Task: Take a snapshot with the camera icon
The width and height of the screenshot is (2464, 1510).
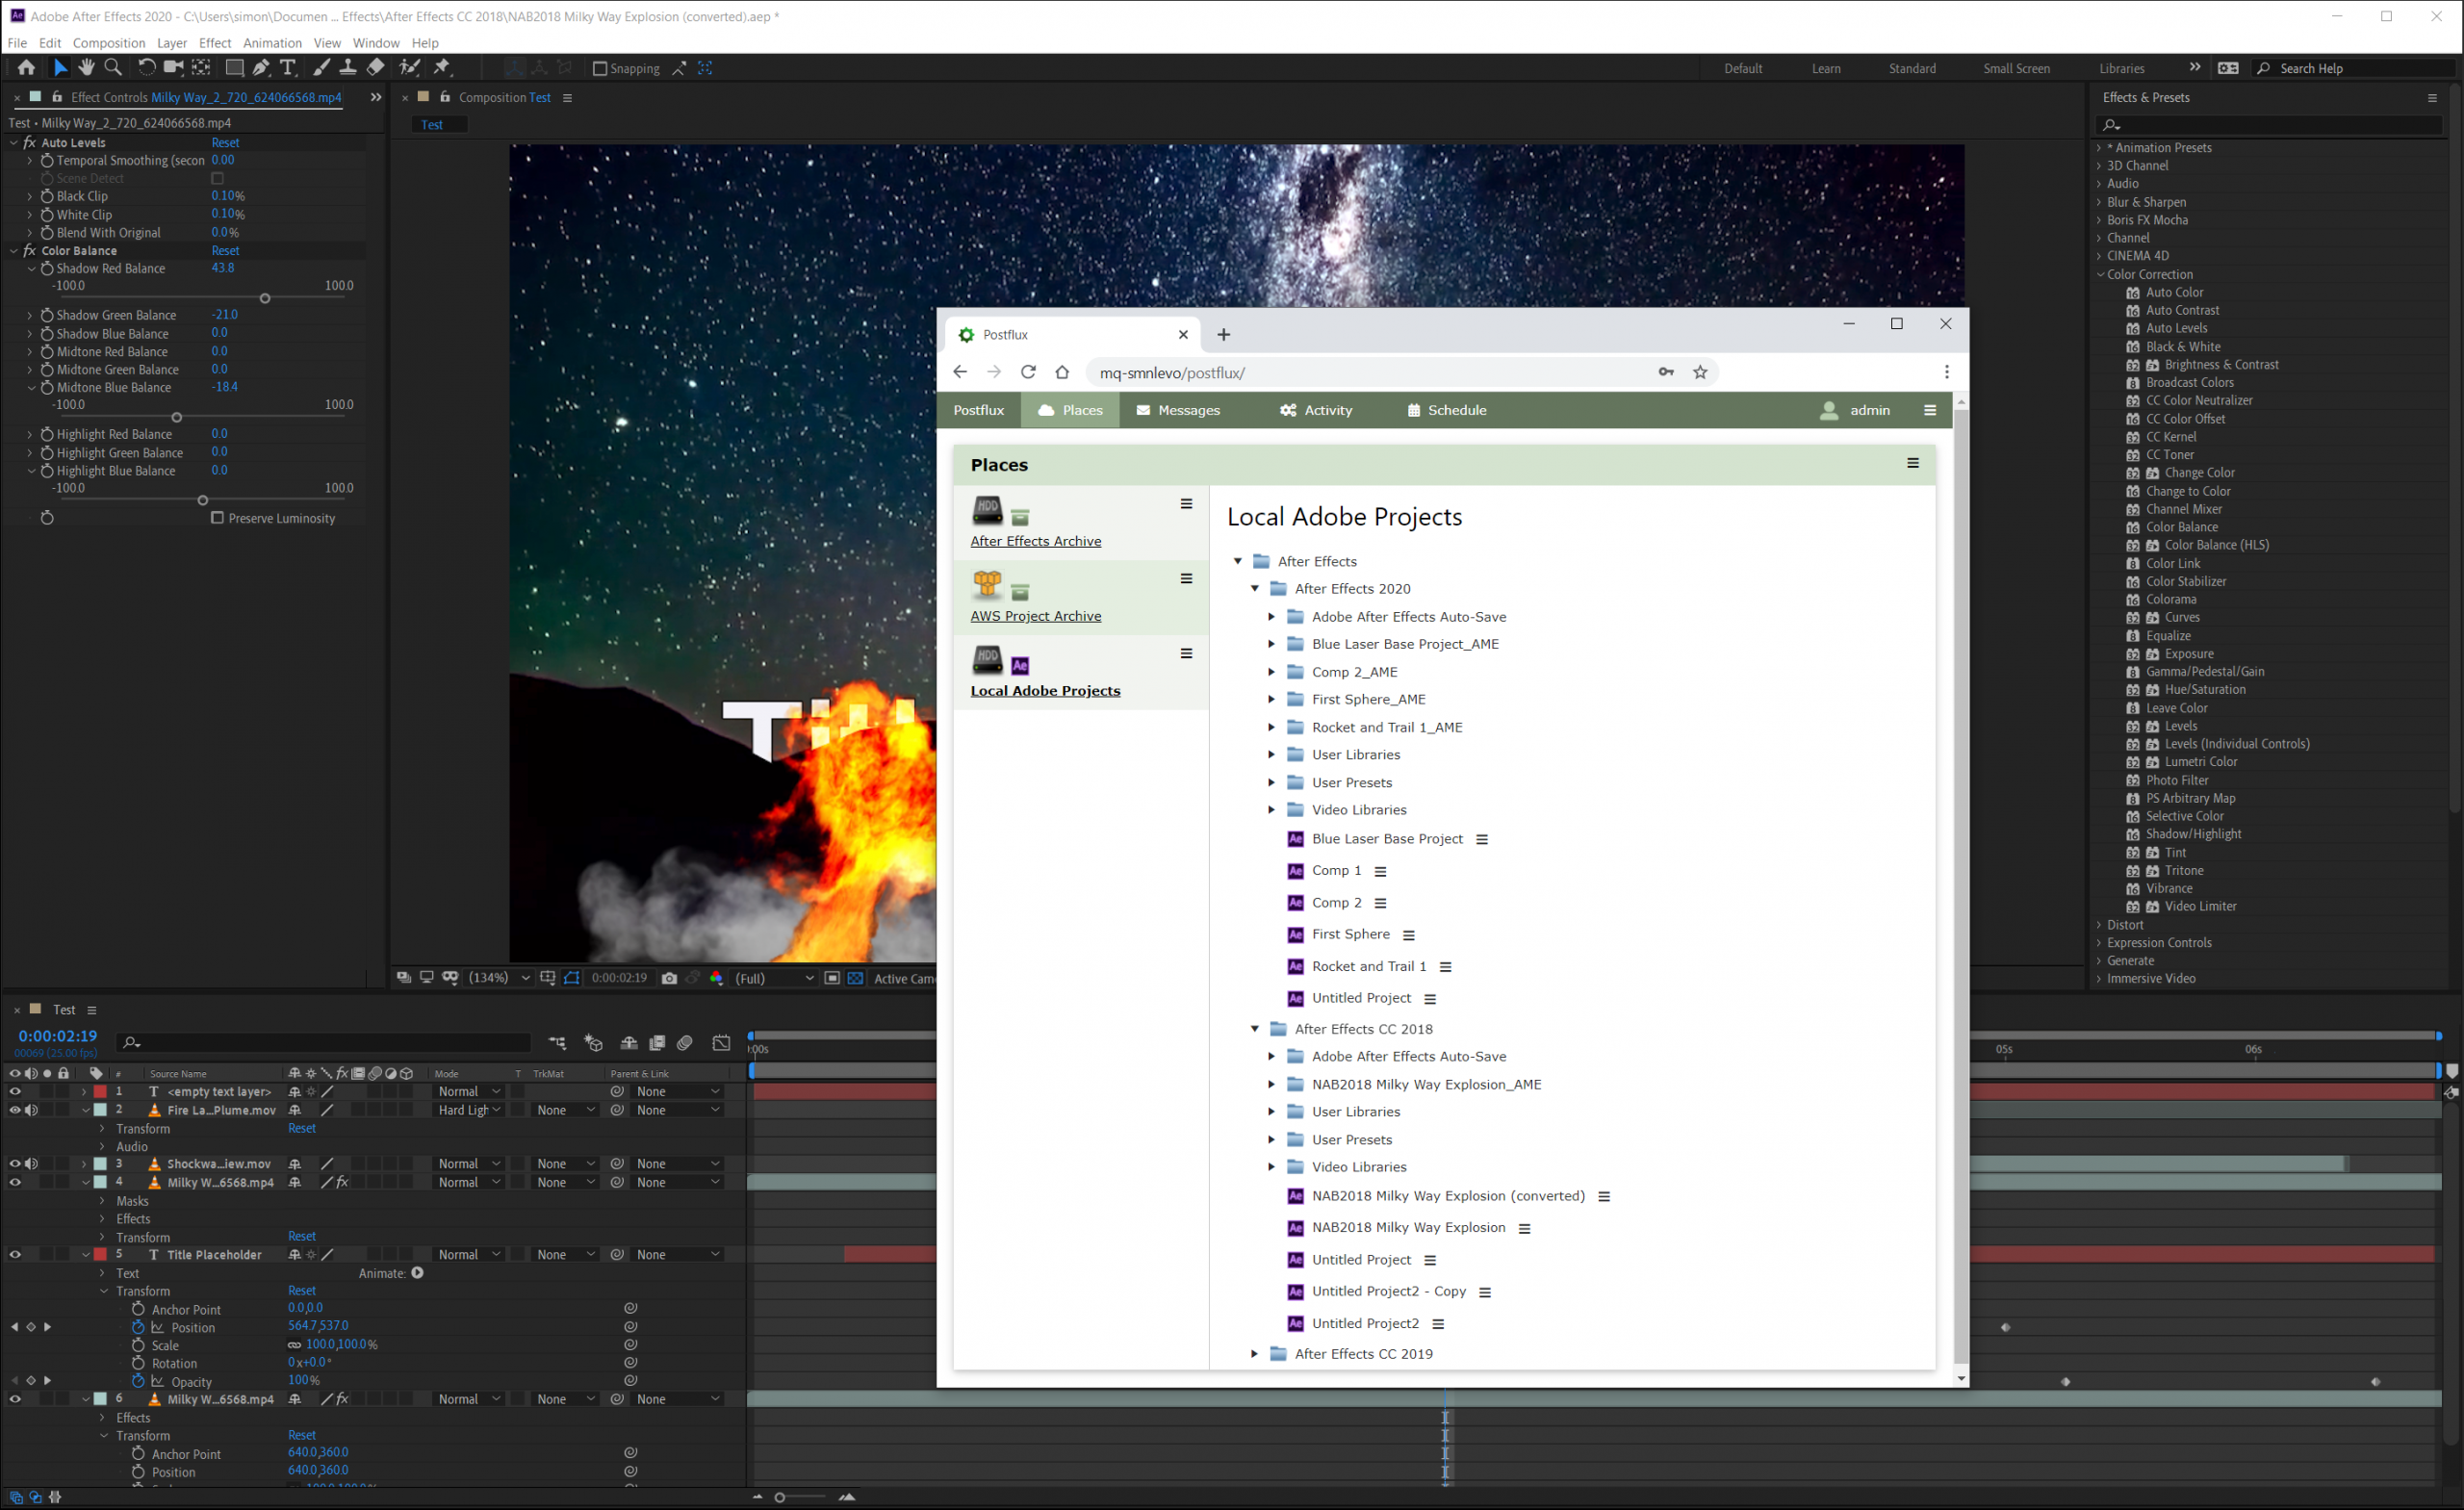Action: click(x=669, y=978)
